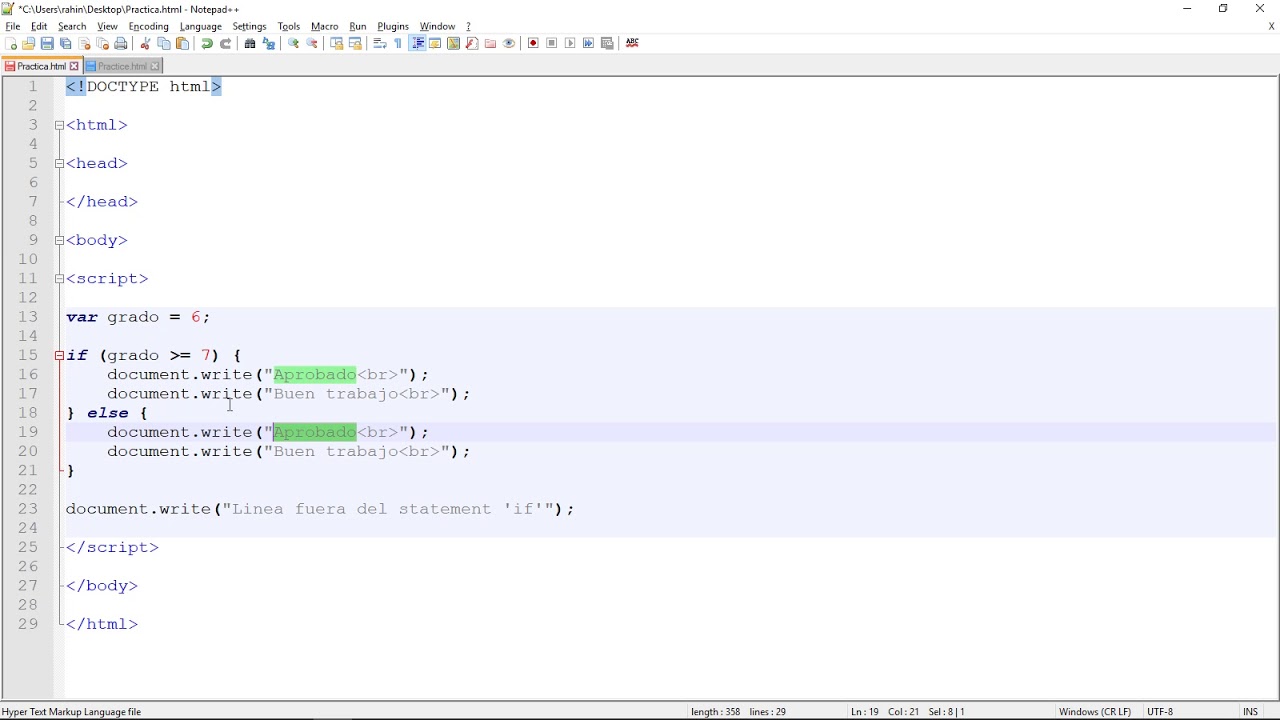The image size is (1280, 720).
Task: Open the Tools menu
Action: click(x=289, y=26)
